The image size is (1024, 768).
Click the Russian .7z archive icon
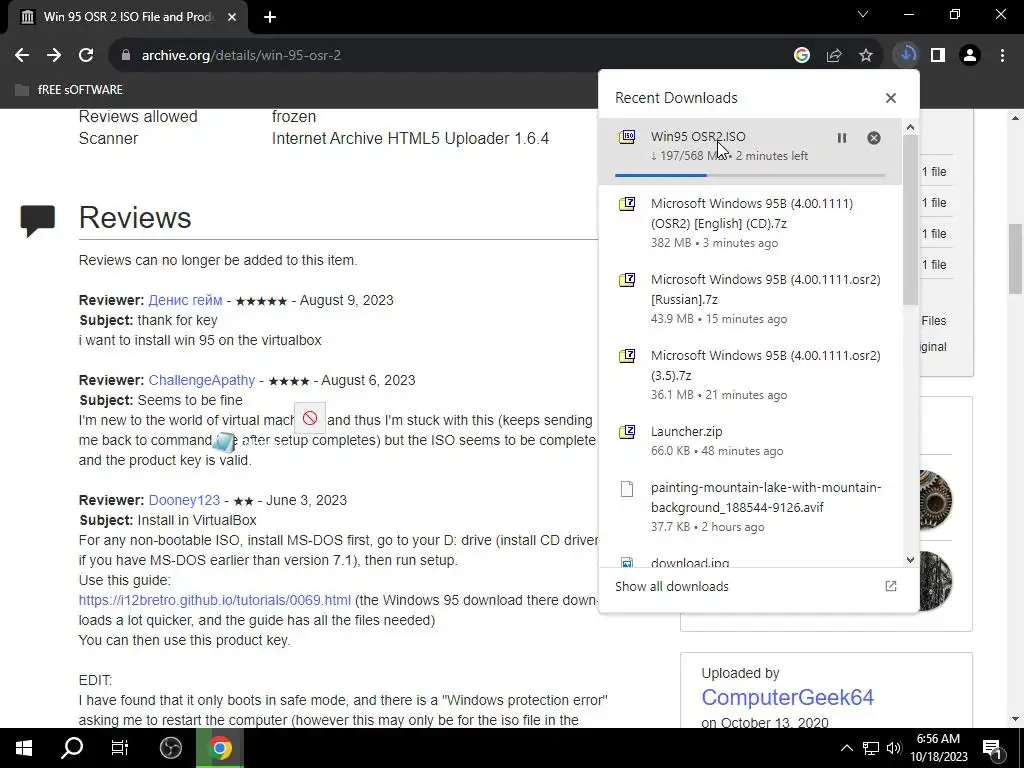[627, 280]
